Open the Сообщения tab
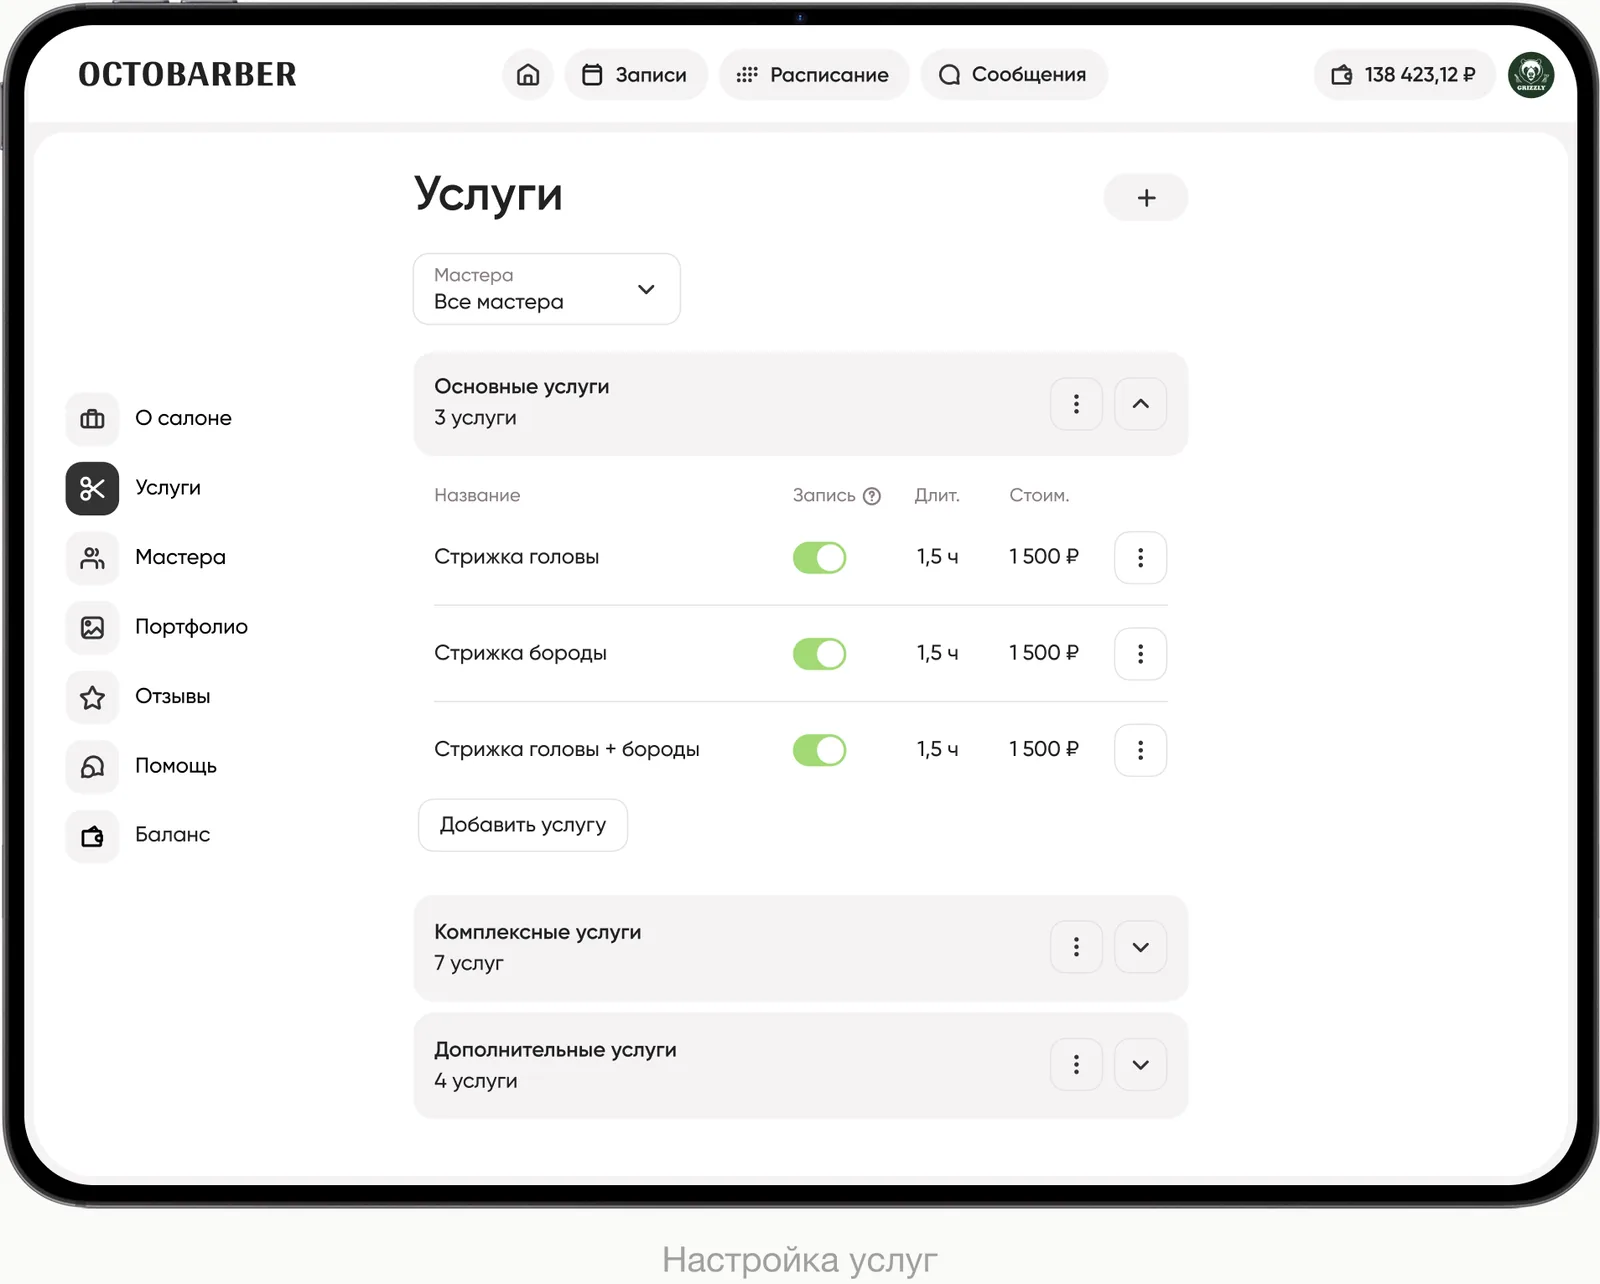Viewport: 1600px width, 1284px height. point(1013,75)
